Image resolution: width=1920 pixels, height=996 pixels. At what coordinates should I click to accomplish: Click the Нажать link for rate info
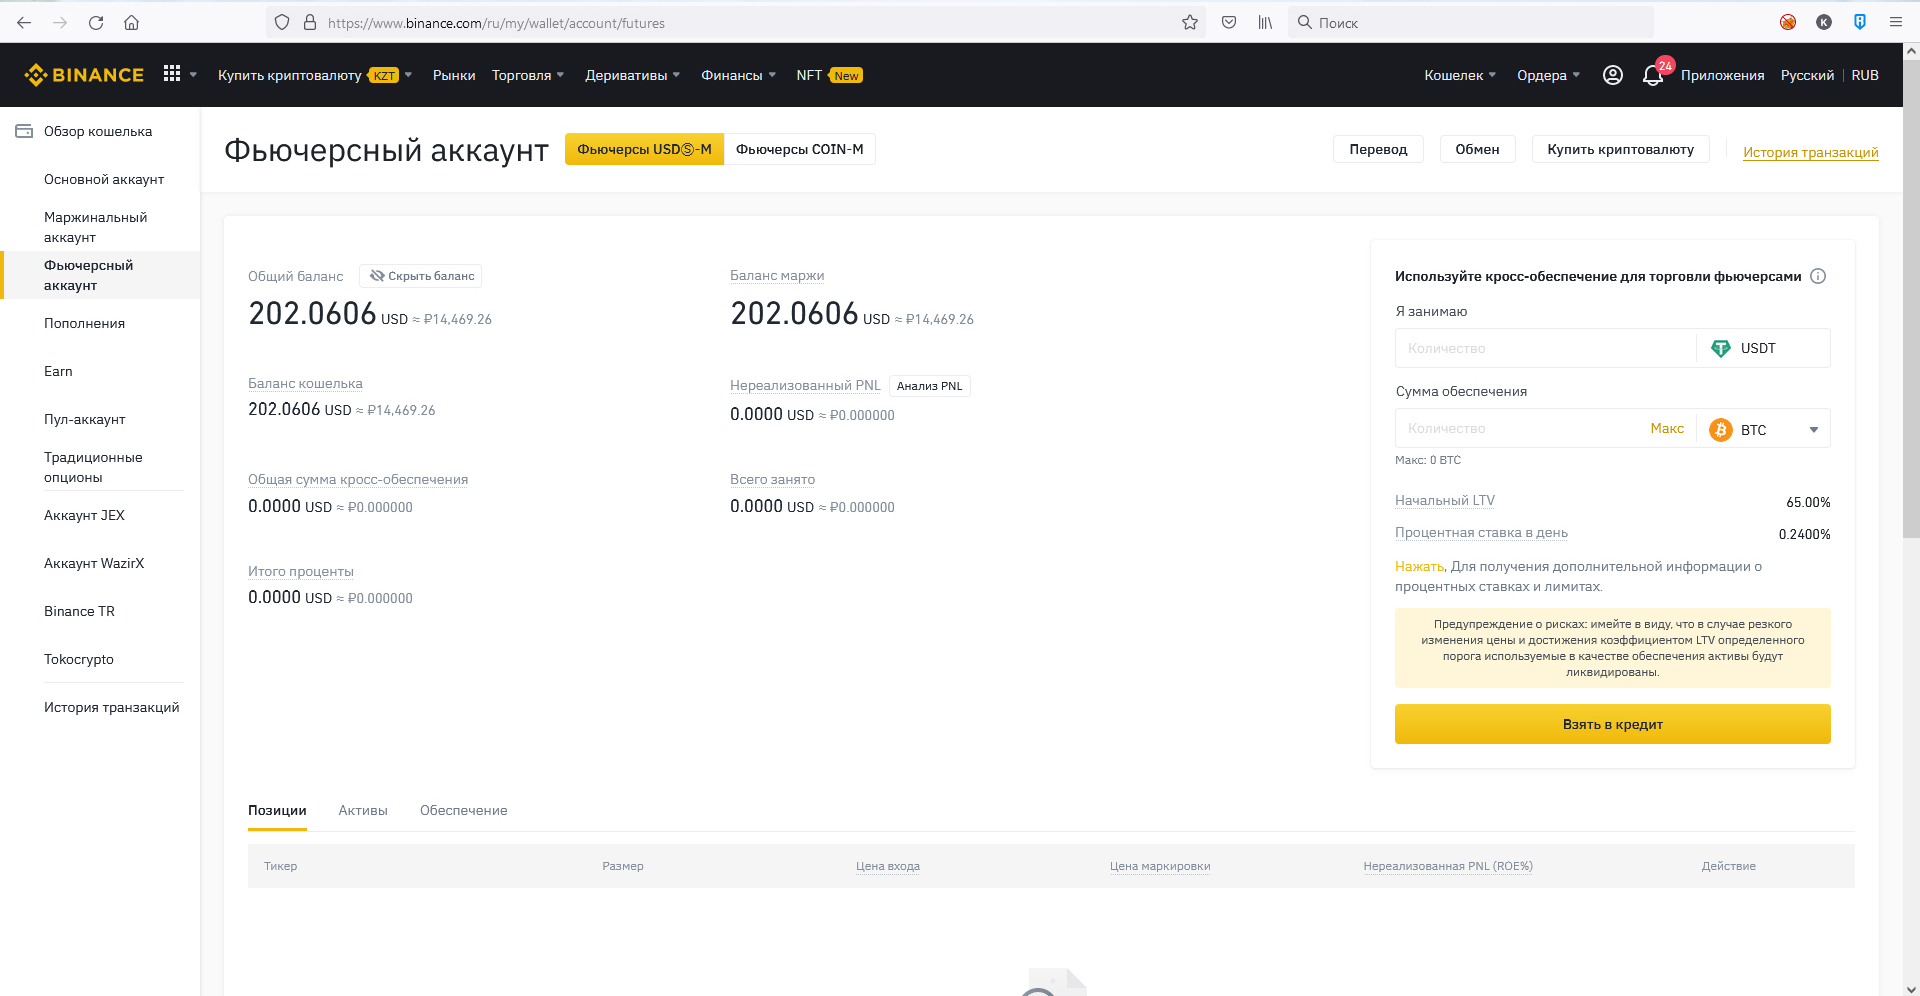(1419, 566)
